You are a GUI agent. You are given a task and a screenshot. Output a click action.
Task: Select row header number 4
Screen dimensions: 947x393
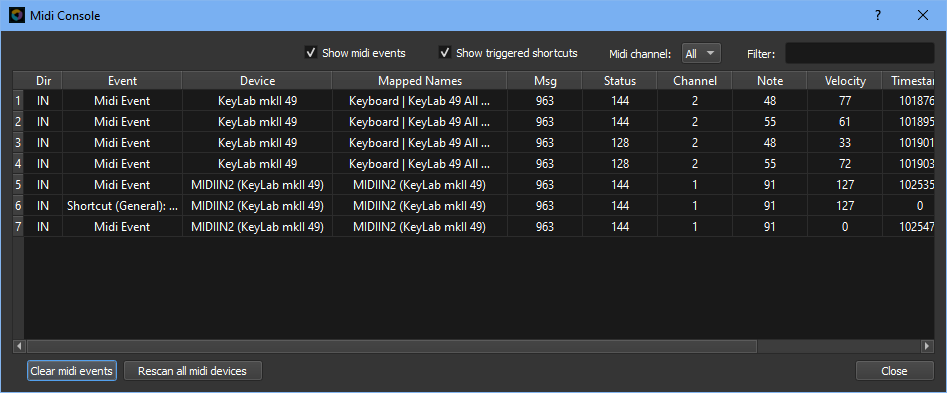click(18, 164)
